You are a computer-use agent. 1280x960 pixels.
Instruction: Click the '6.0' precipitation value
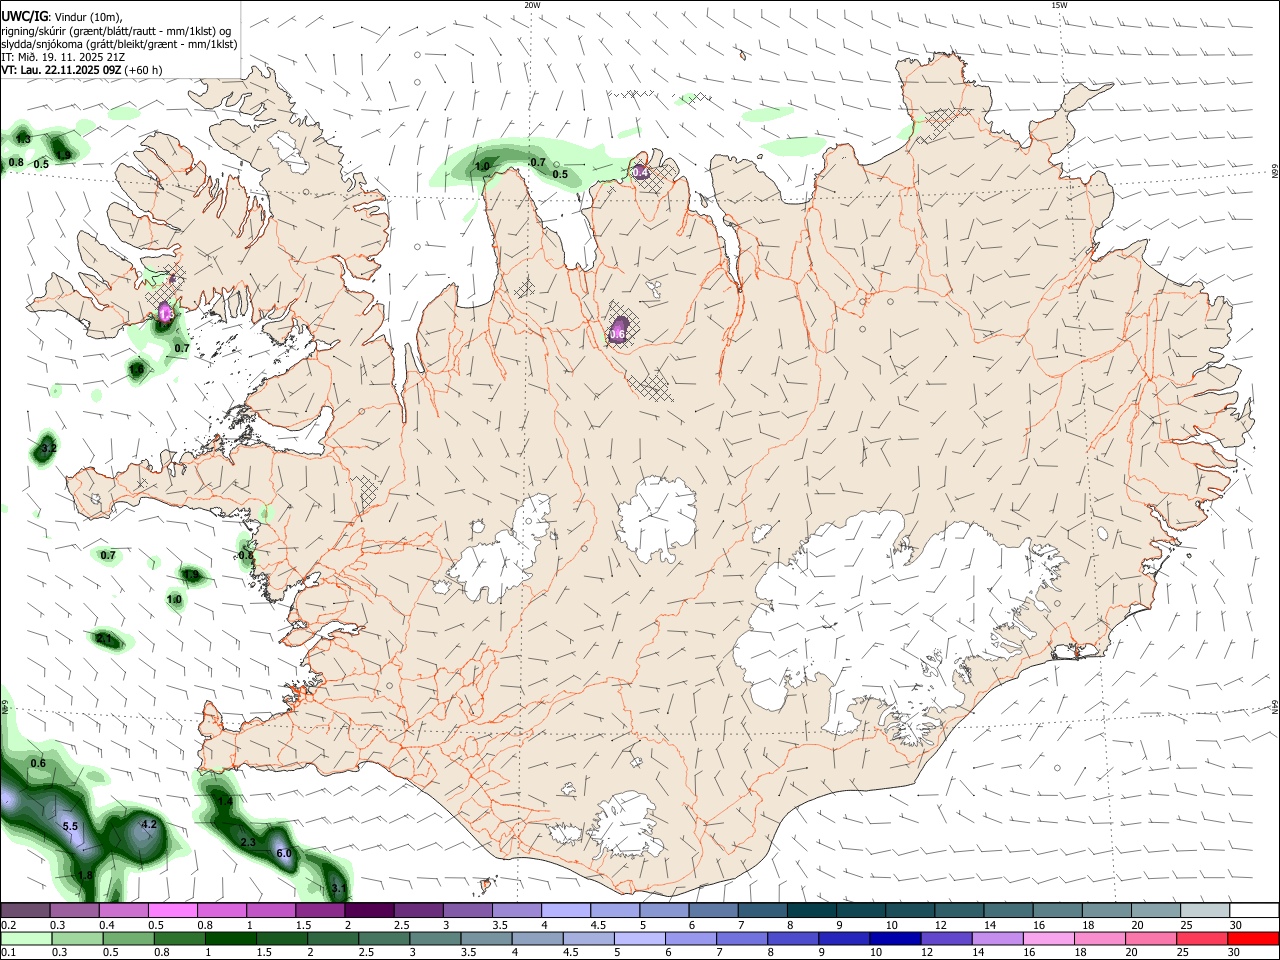point(283,853)
